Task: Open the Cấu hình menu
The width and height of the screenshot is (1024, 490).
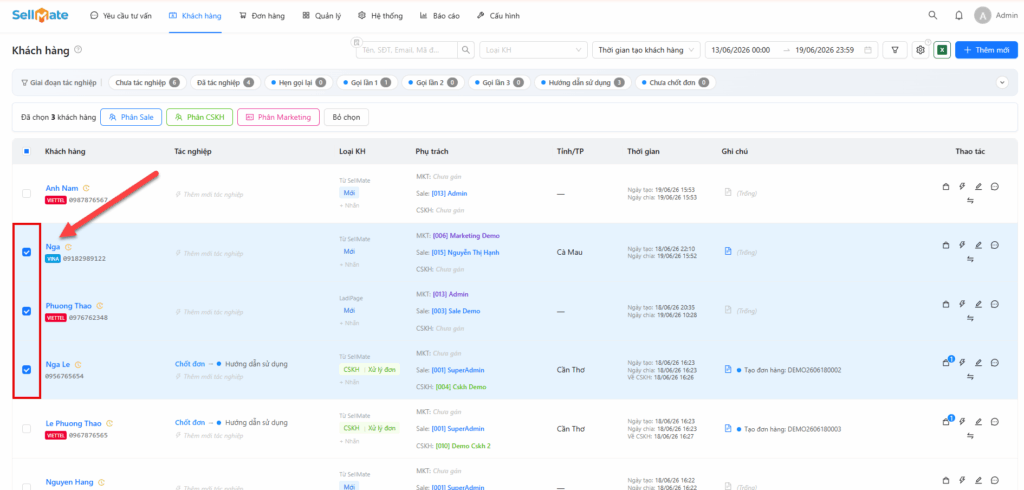Action: pyautogui.click(x=498, y=16)
